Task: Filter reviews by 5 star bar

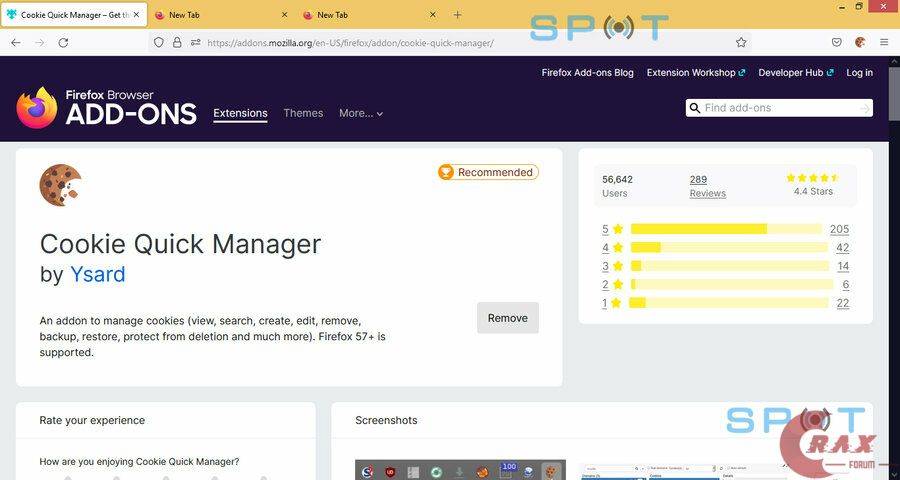Action: pos(726,229)
